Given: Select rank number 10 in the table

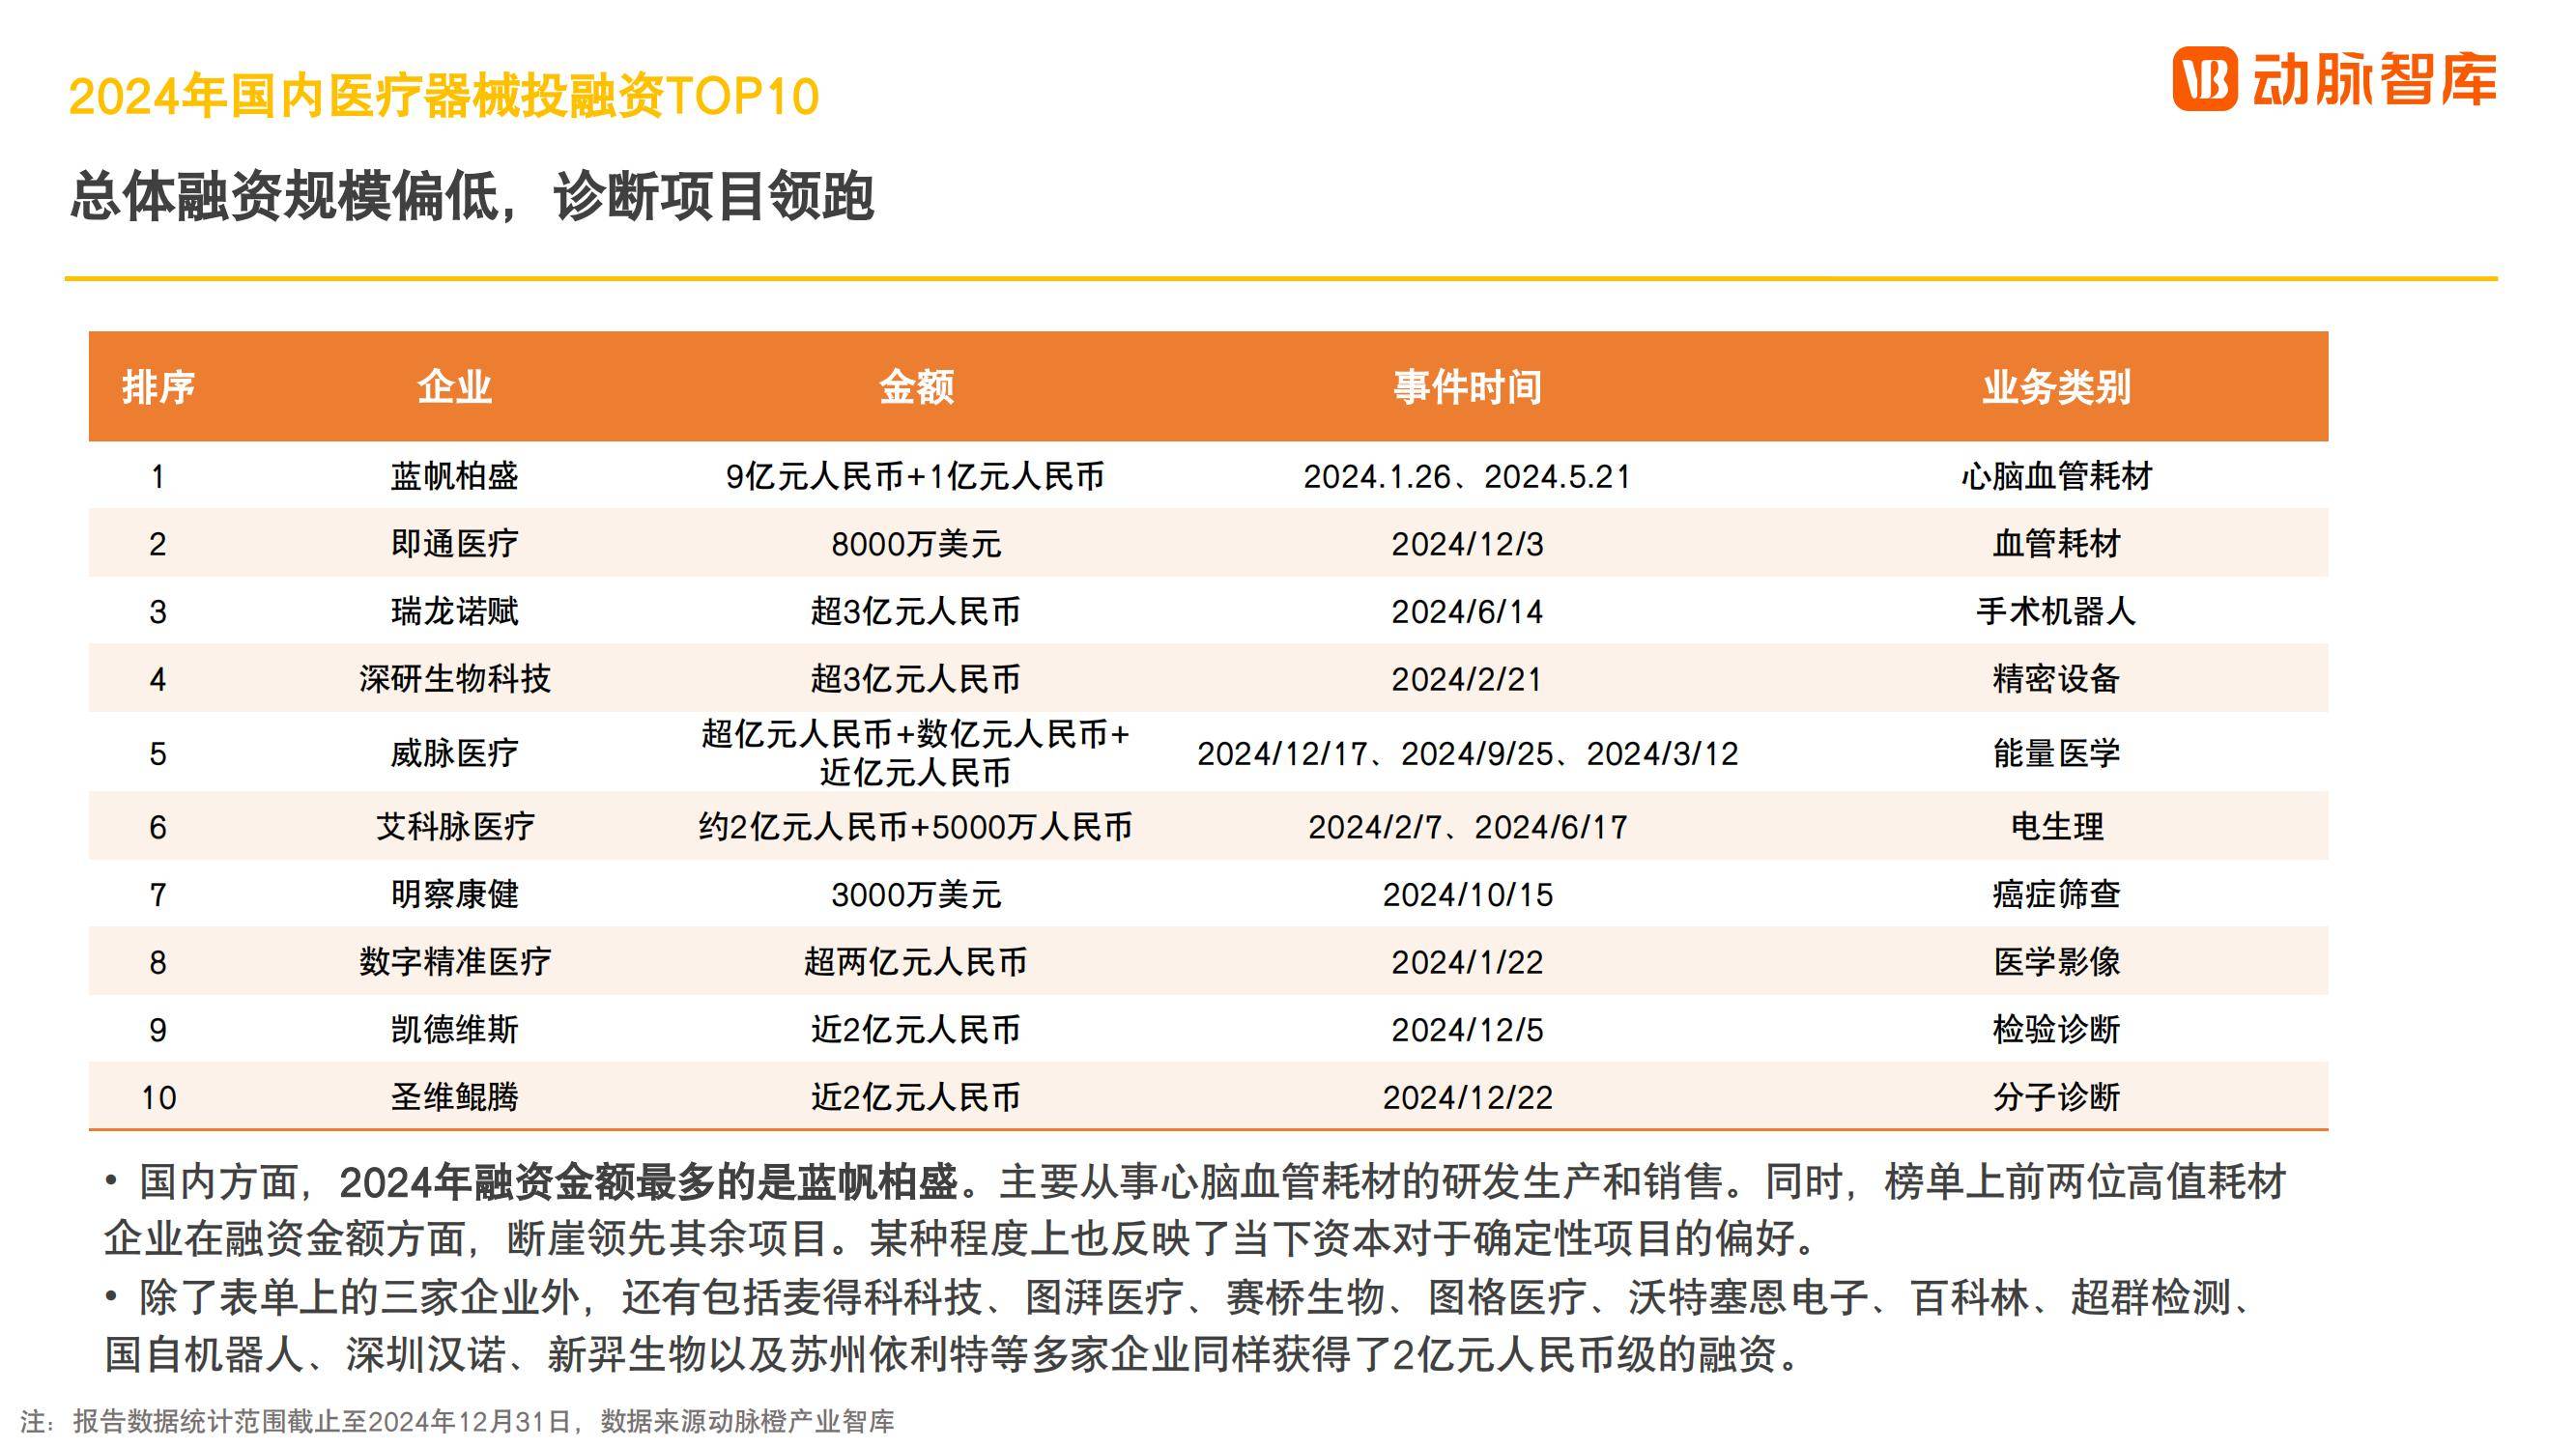Looking at the screenshot, I should 158,1098.
